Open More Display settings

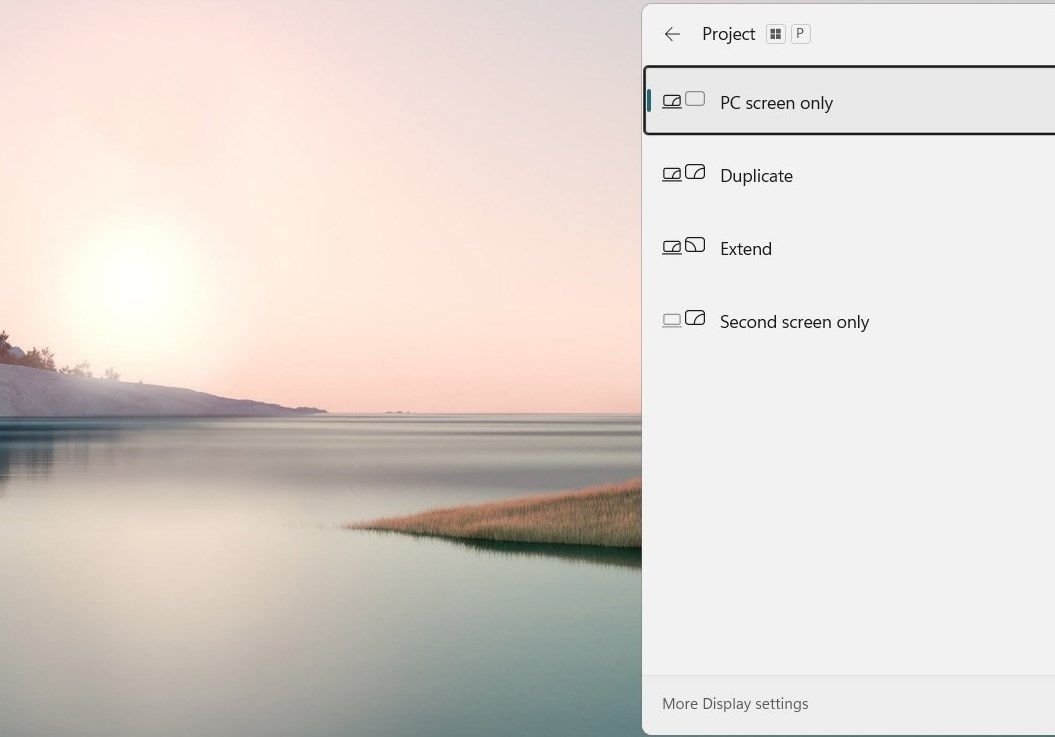coord(735,704)
